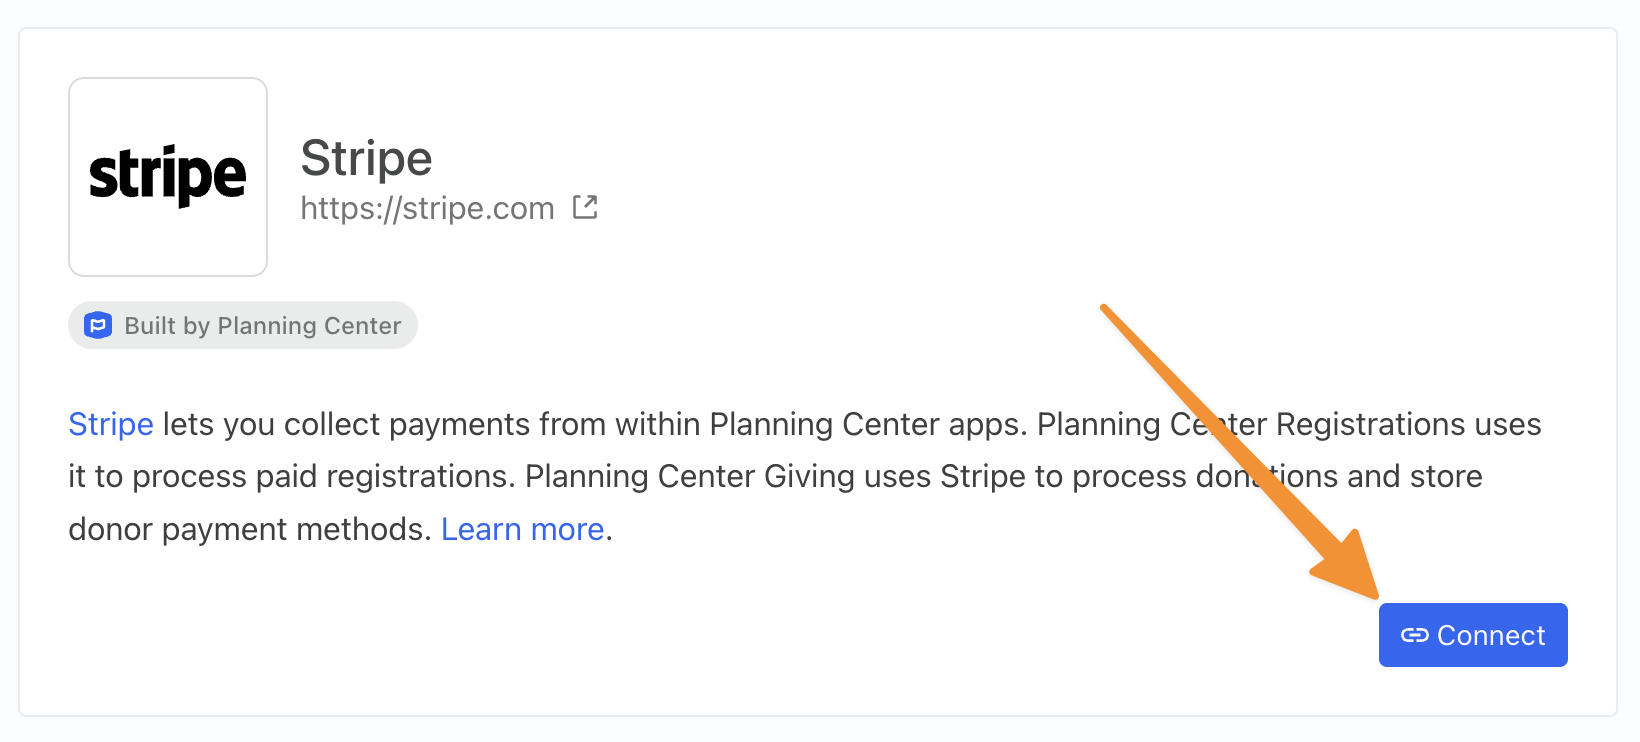The width and height of the screenshot is (1640, 742).
Task: Open the https://stripe.com URL text
Action: (428, 208)
